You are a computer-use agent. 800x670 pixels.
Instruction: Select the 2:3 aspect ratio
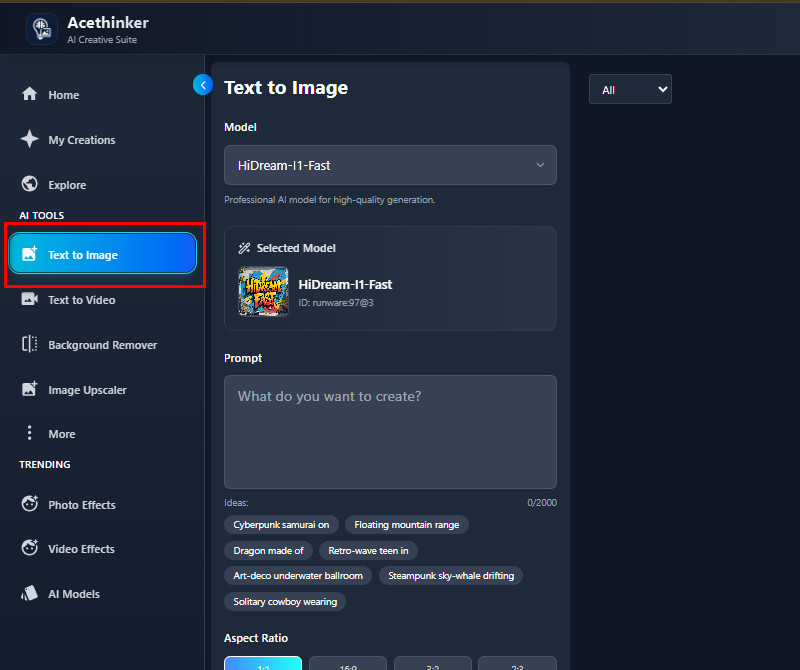[x=517, y=663]
